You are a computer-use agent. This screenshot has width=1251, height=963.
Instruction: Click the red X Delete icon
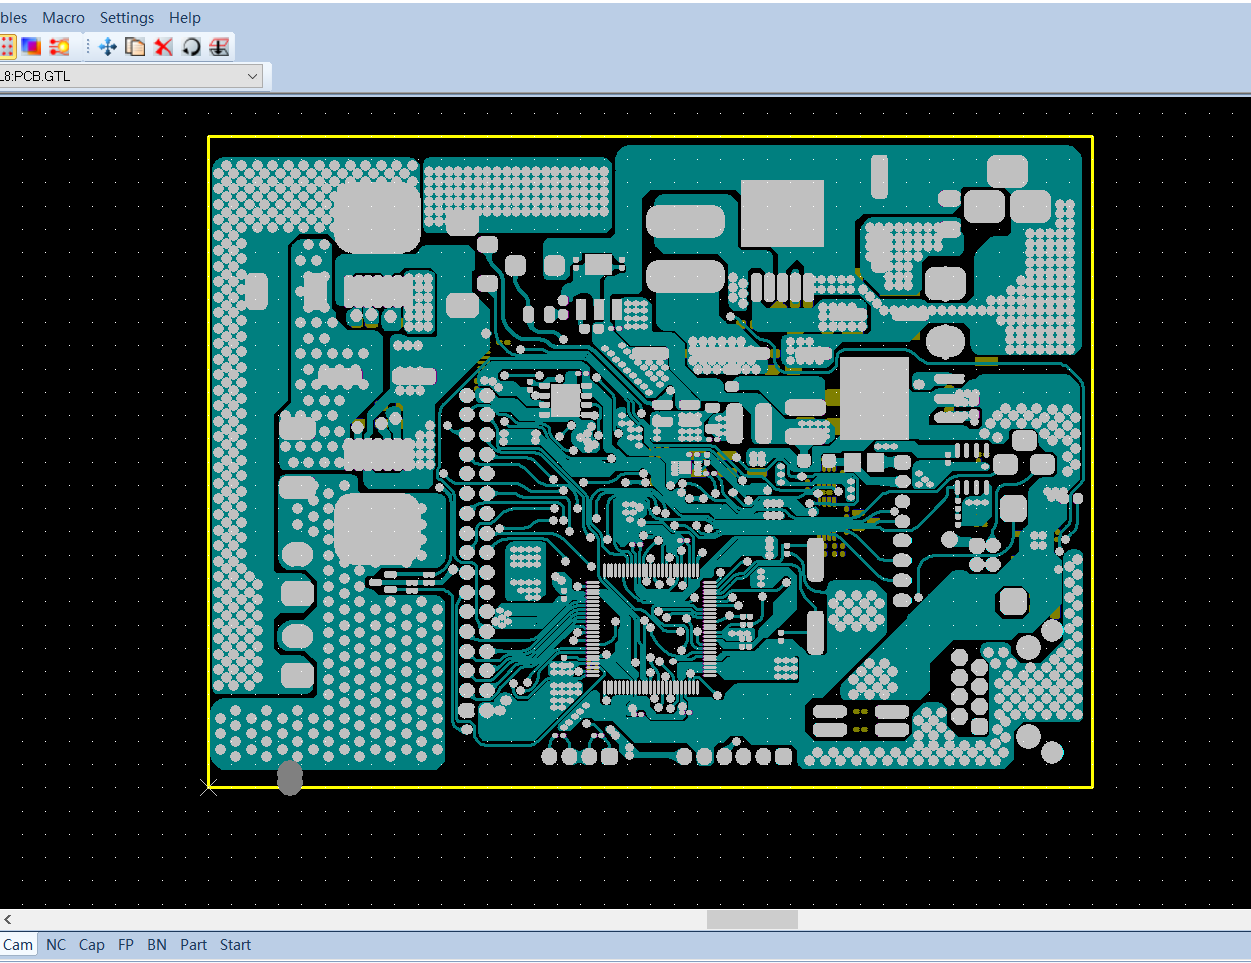pos(163,46)
